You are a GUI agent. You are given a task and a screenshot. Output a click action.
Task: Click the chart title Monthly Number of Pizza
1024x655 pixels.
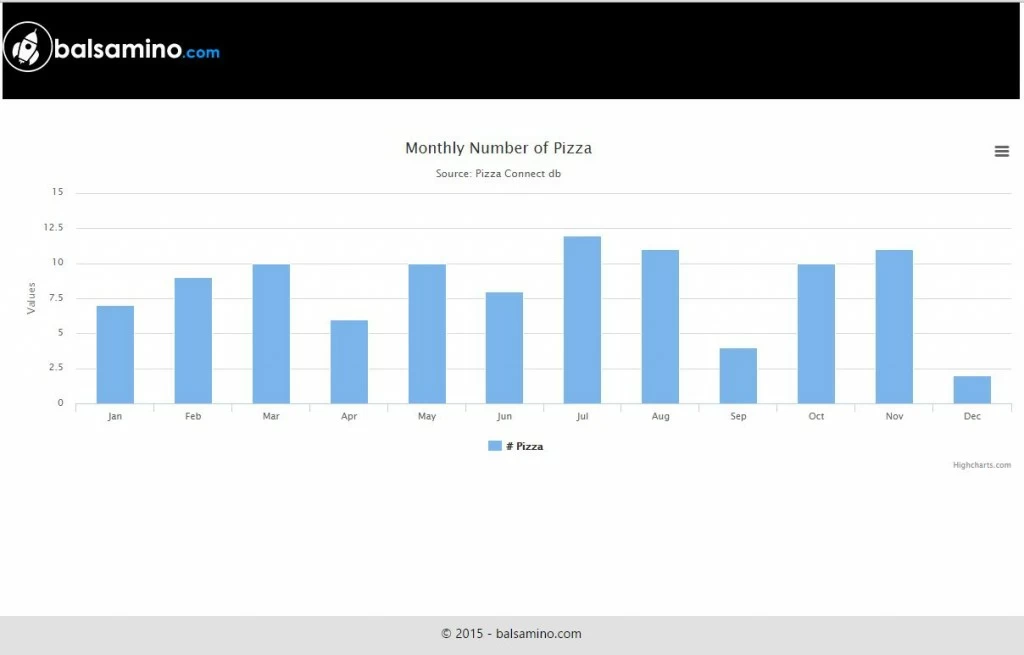(x=498, y=148)
